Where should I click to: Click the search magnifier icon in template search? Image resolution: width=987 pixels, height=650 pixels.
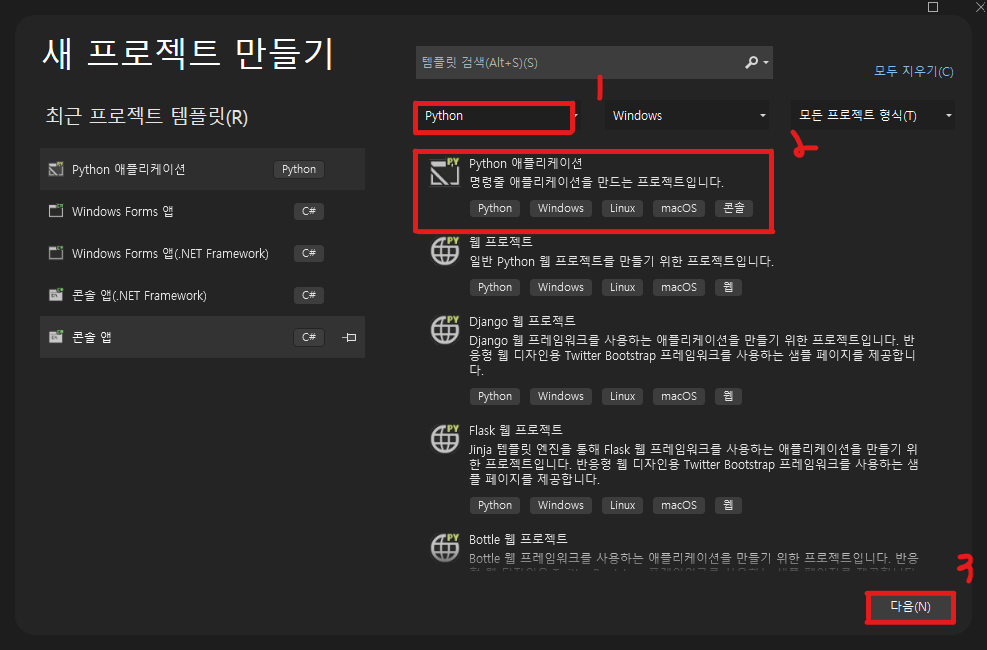(x=751, y=62)
